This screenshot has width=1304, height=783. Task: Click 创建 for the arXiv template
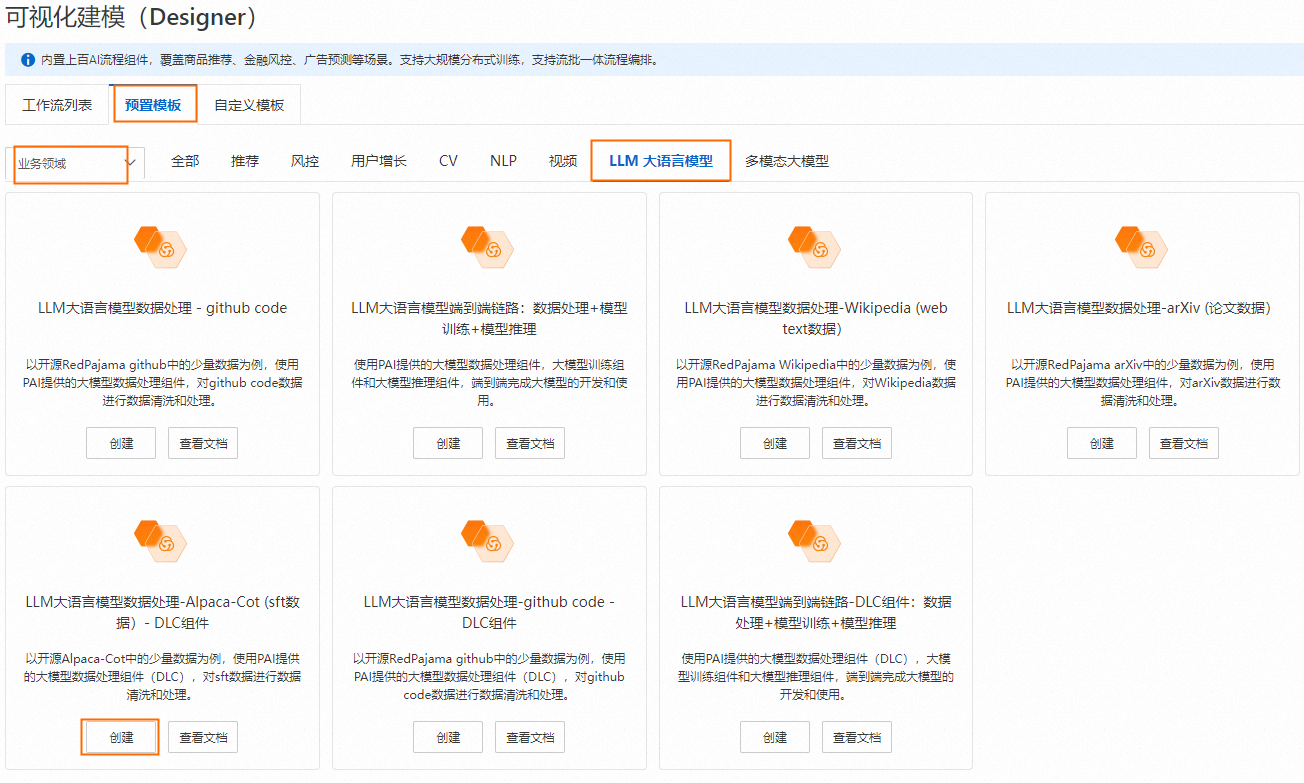(1102, 443)
